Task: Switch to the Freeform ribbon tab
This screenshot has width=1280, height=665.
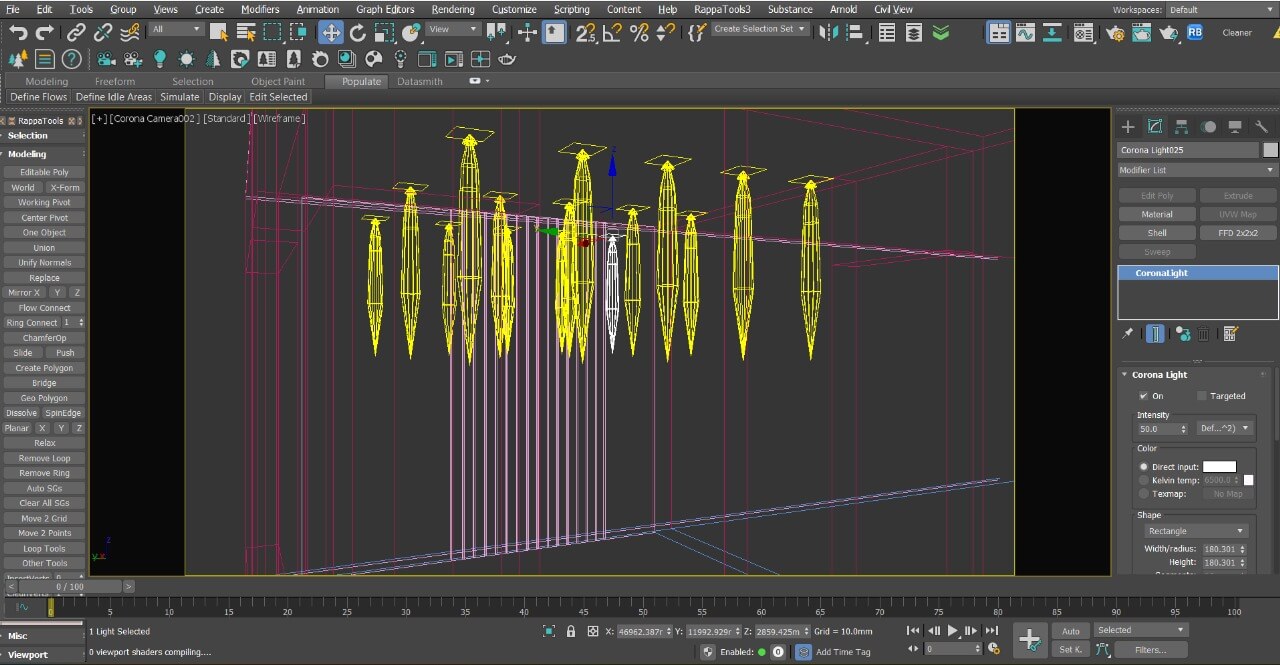Action: 115,81
